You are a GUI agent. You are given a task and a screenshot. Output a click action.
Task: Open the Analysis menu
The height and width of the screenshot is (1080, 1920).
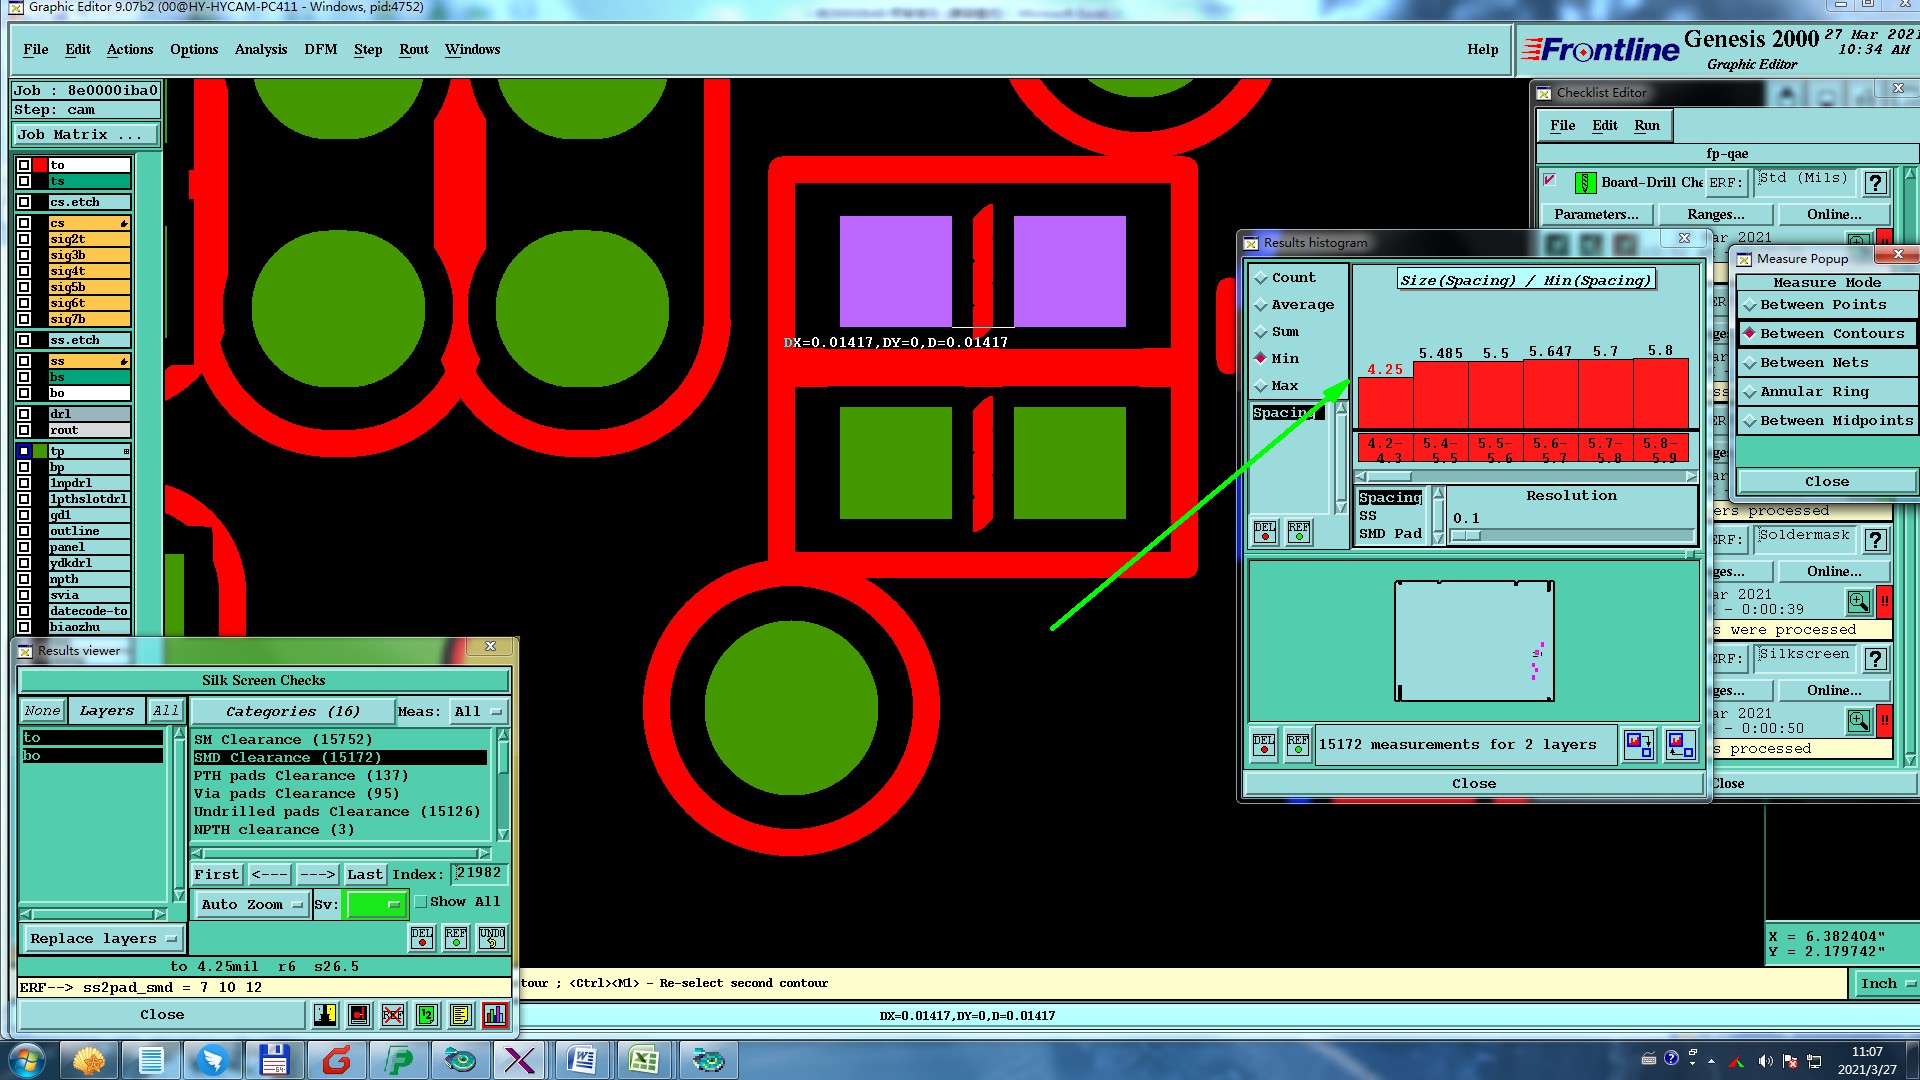260,49
